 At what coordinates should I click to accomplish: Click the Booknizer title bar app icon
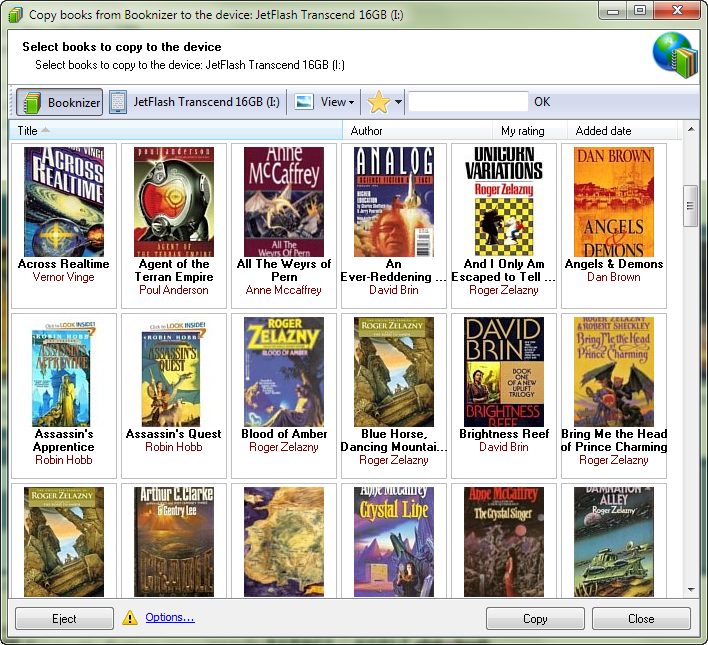pos(15,14)
